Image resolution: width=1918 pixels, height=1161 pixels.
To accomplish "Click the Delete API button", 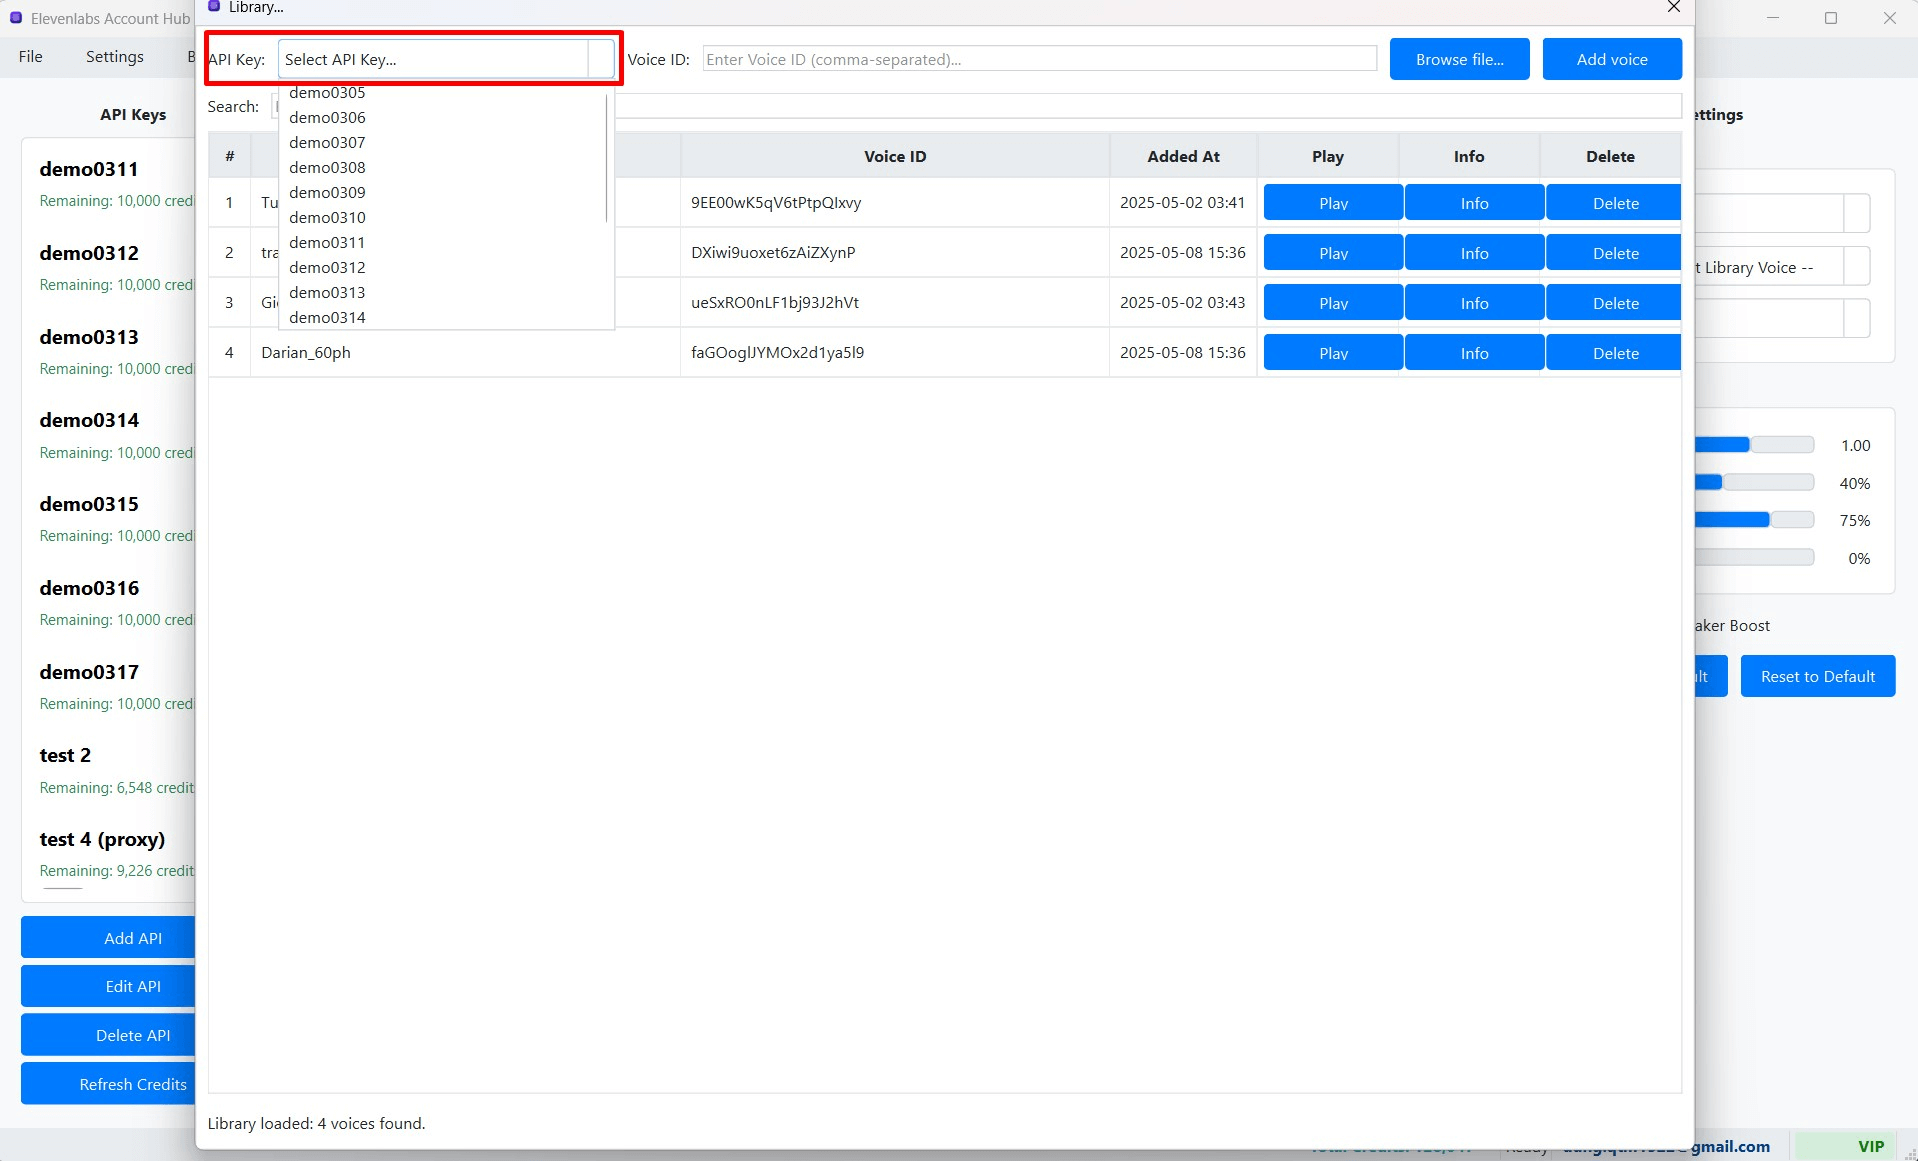I will coord(108,1035).
